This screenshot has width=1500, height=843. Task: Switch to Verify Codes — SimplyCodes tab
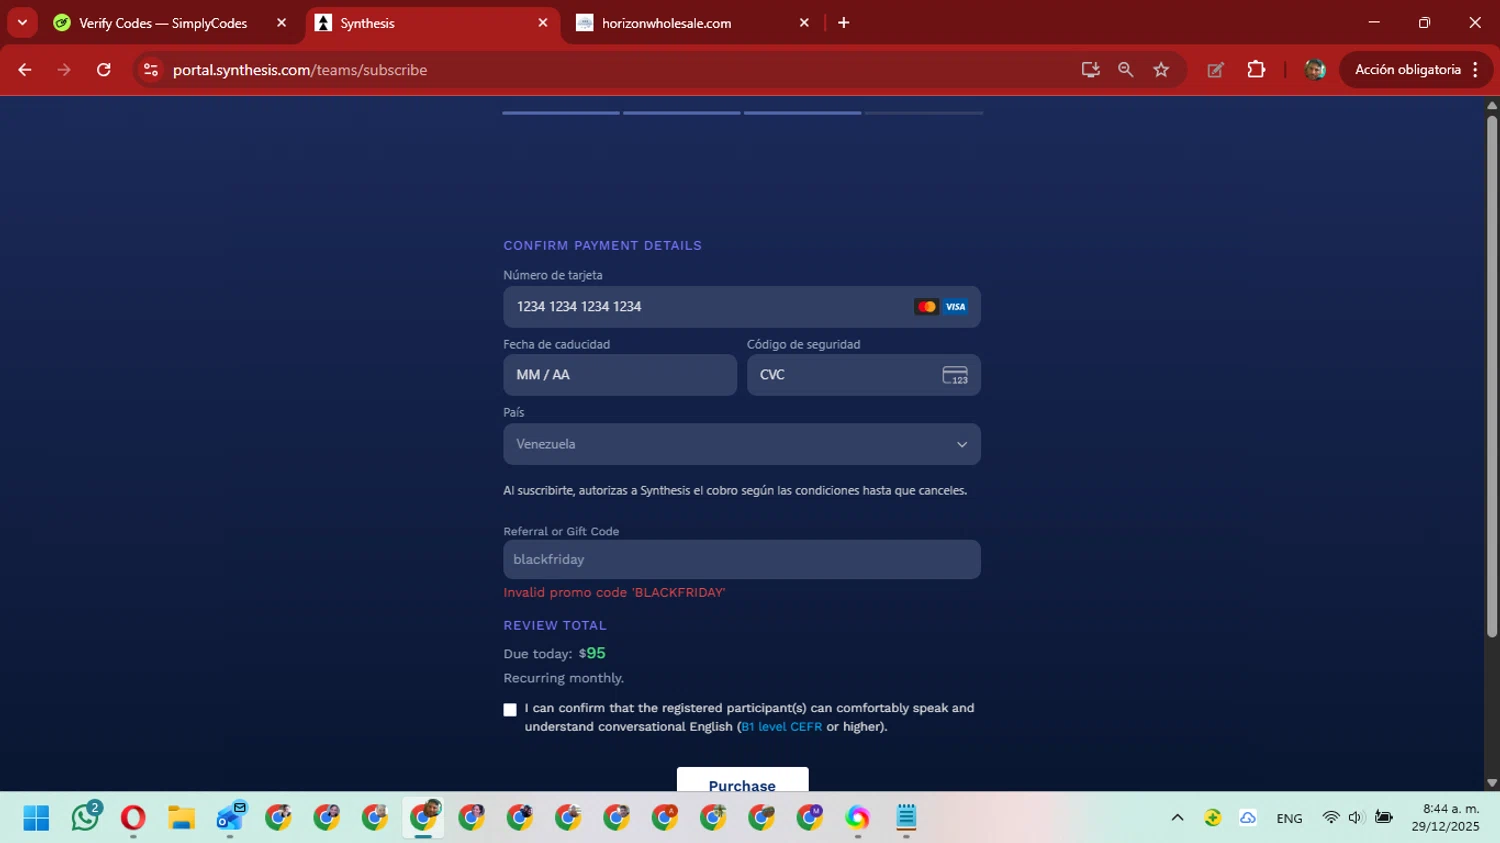point(163,23)
